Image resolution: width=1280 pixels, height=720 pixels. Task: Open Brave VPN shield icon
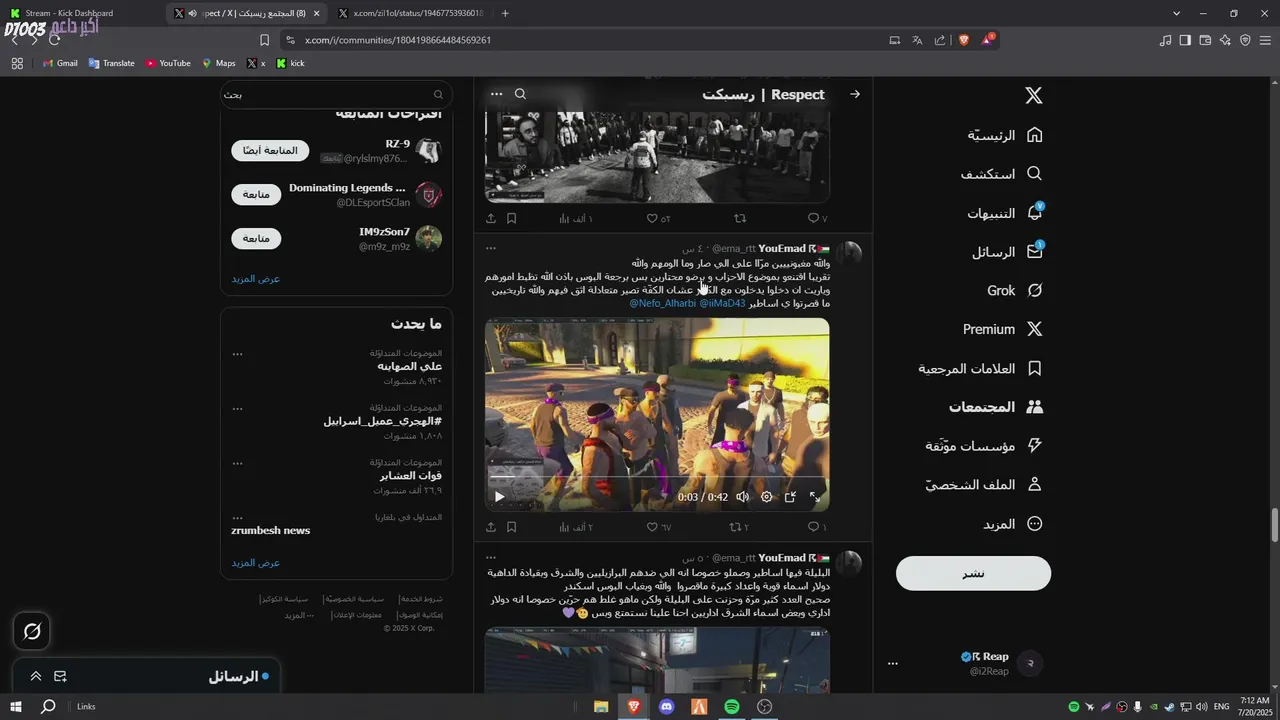1245,40
